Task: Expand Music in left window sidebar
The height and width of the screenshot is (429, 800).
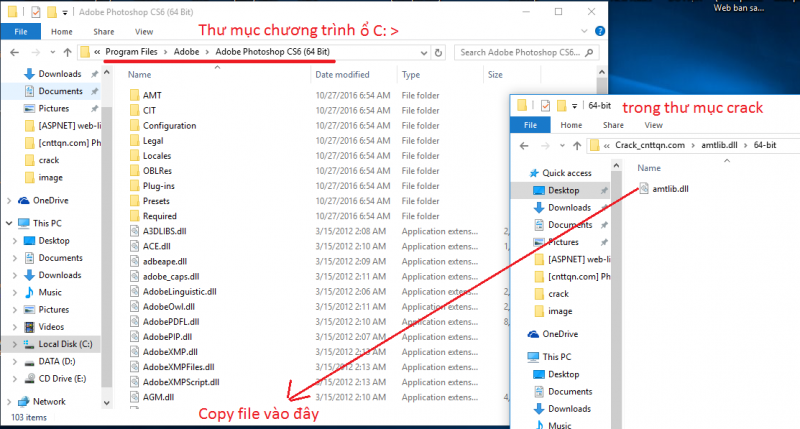Action: tap(14, 292)
